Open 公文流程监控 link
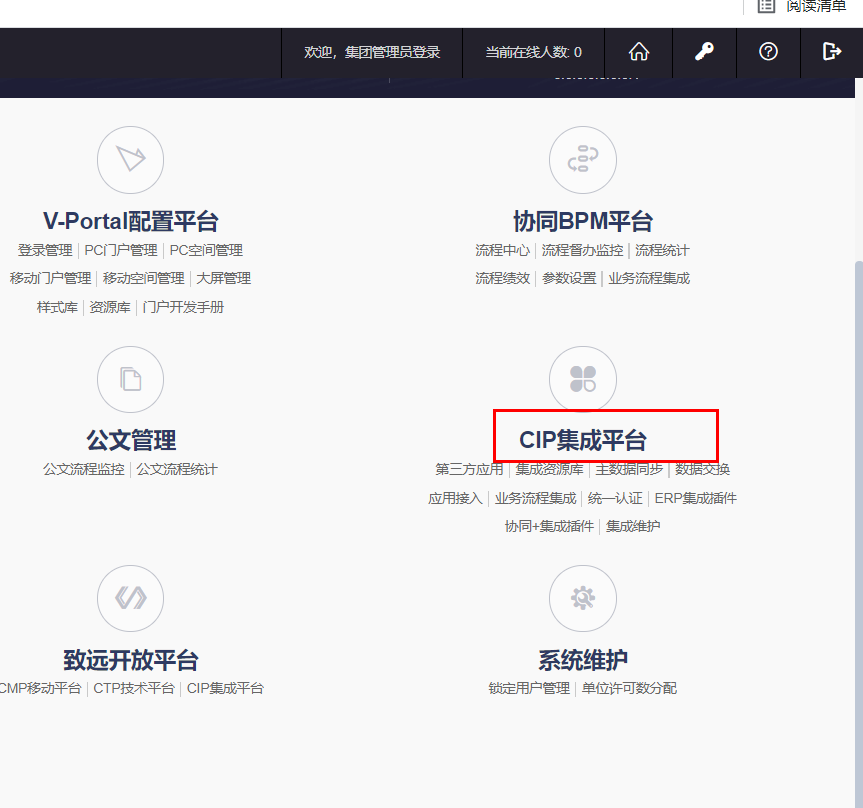 [x=84, y=469]
